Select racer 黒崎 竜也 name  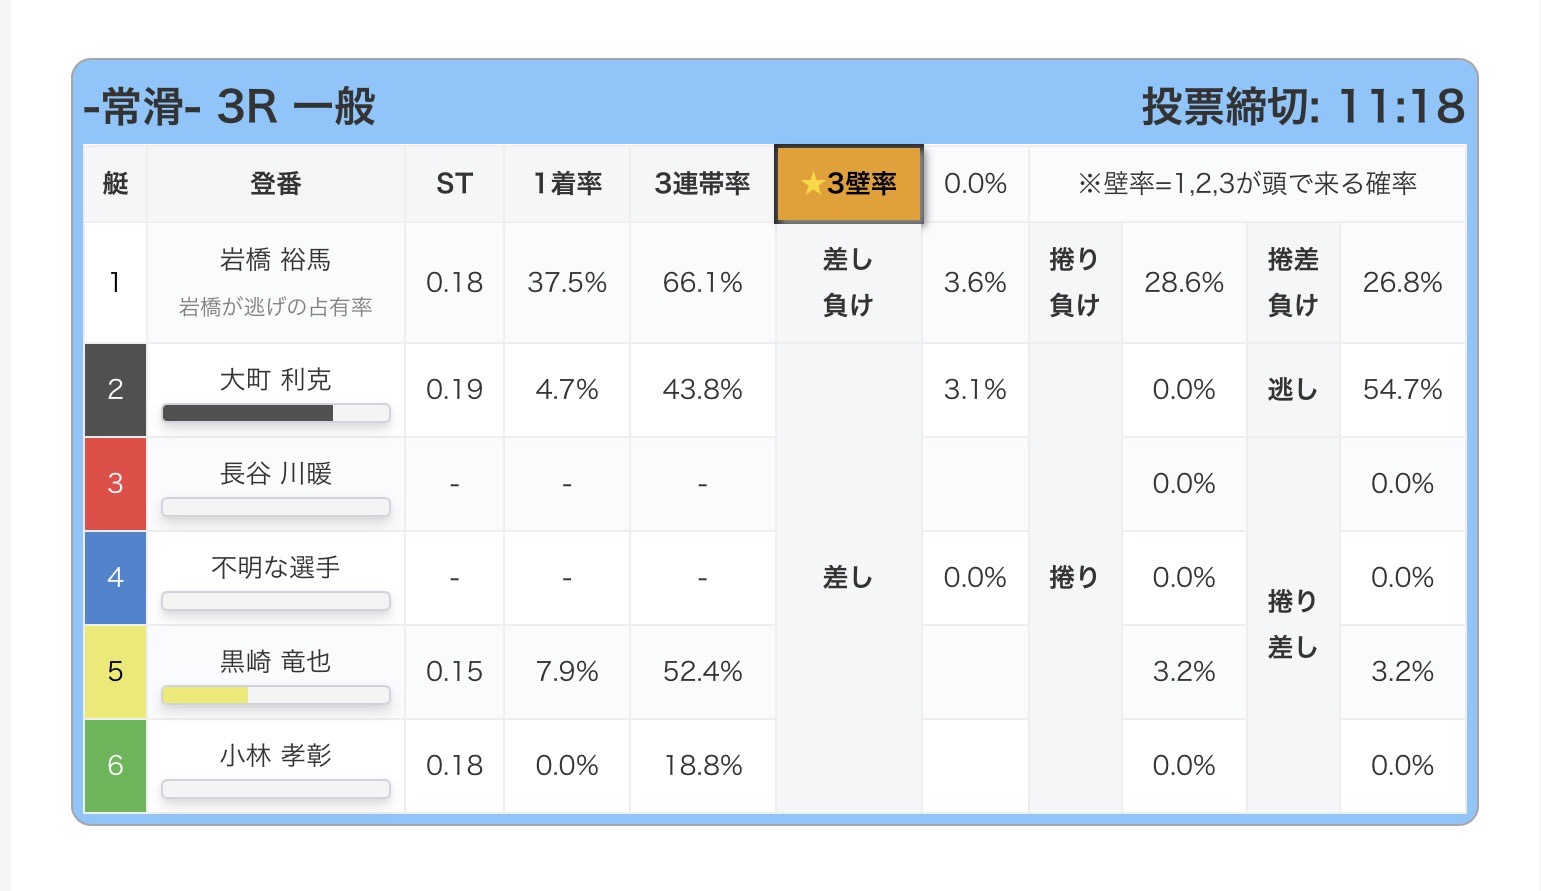275,662
